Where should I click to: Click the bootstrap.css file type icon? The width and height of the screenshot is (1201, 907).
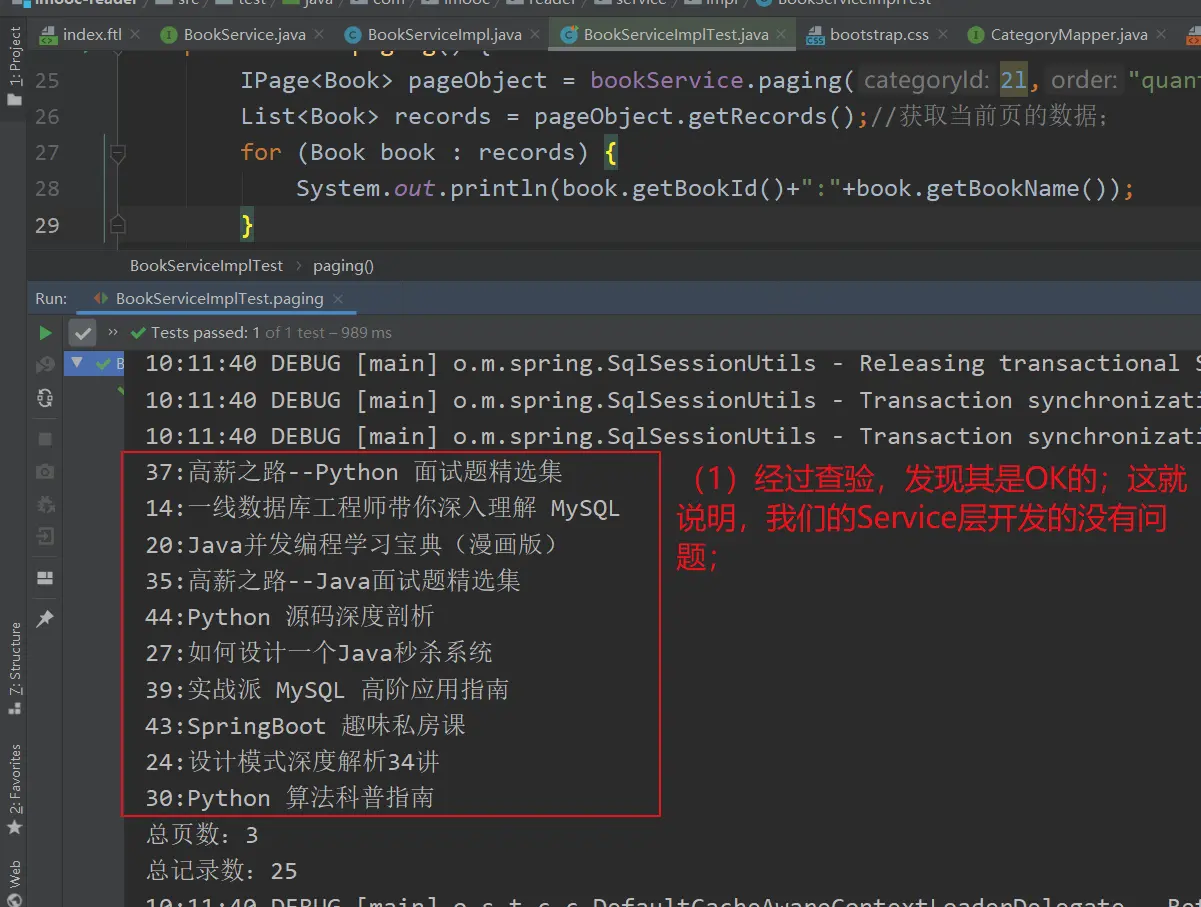point(814,35)
